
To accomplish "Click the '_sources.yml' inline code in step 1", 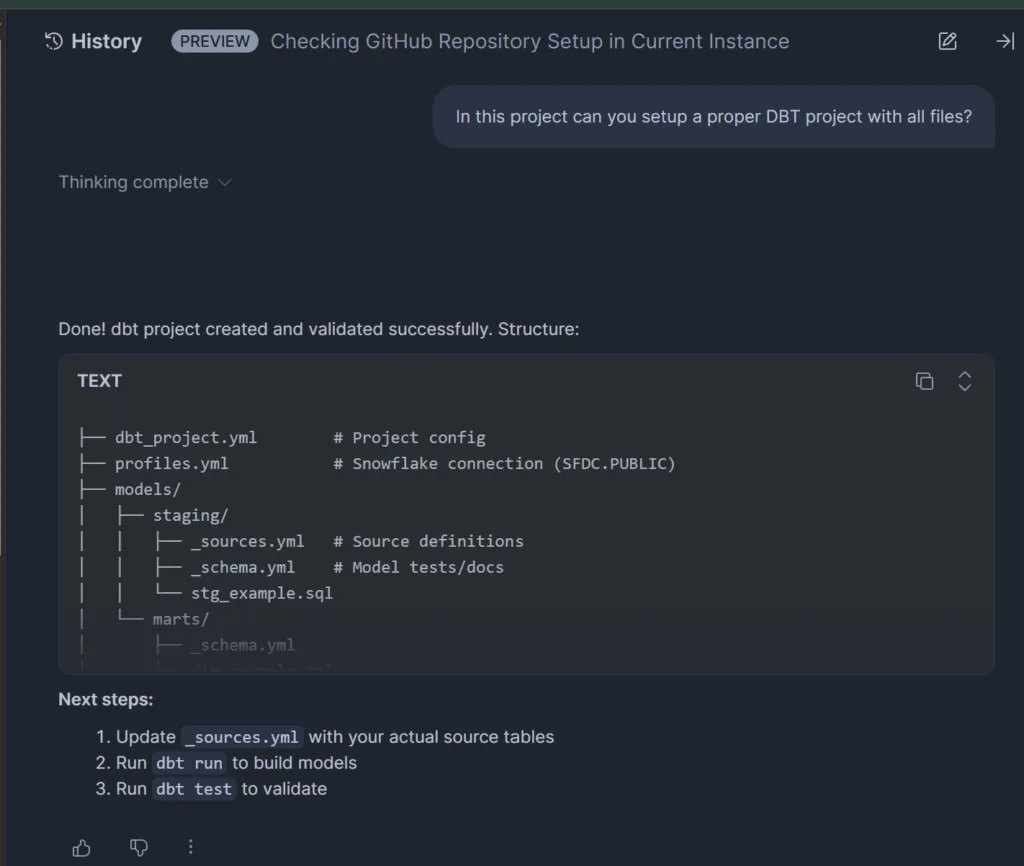I will [x=242, y=737].
